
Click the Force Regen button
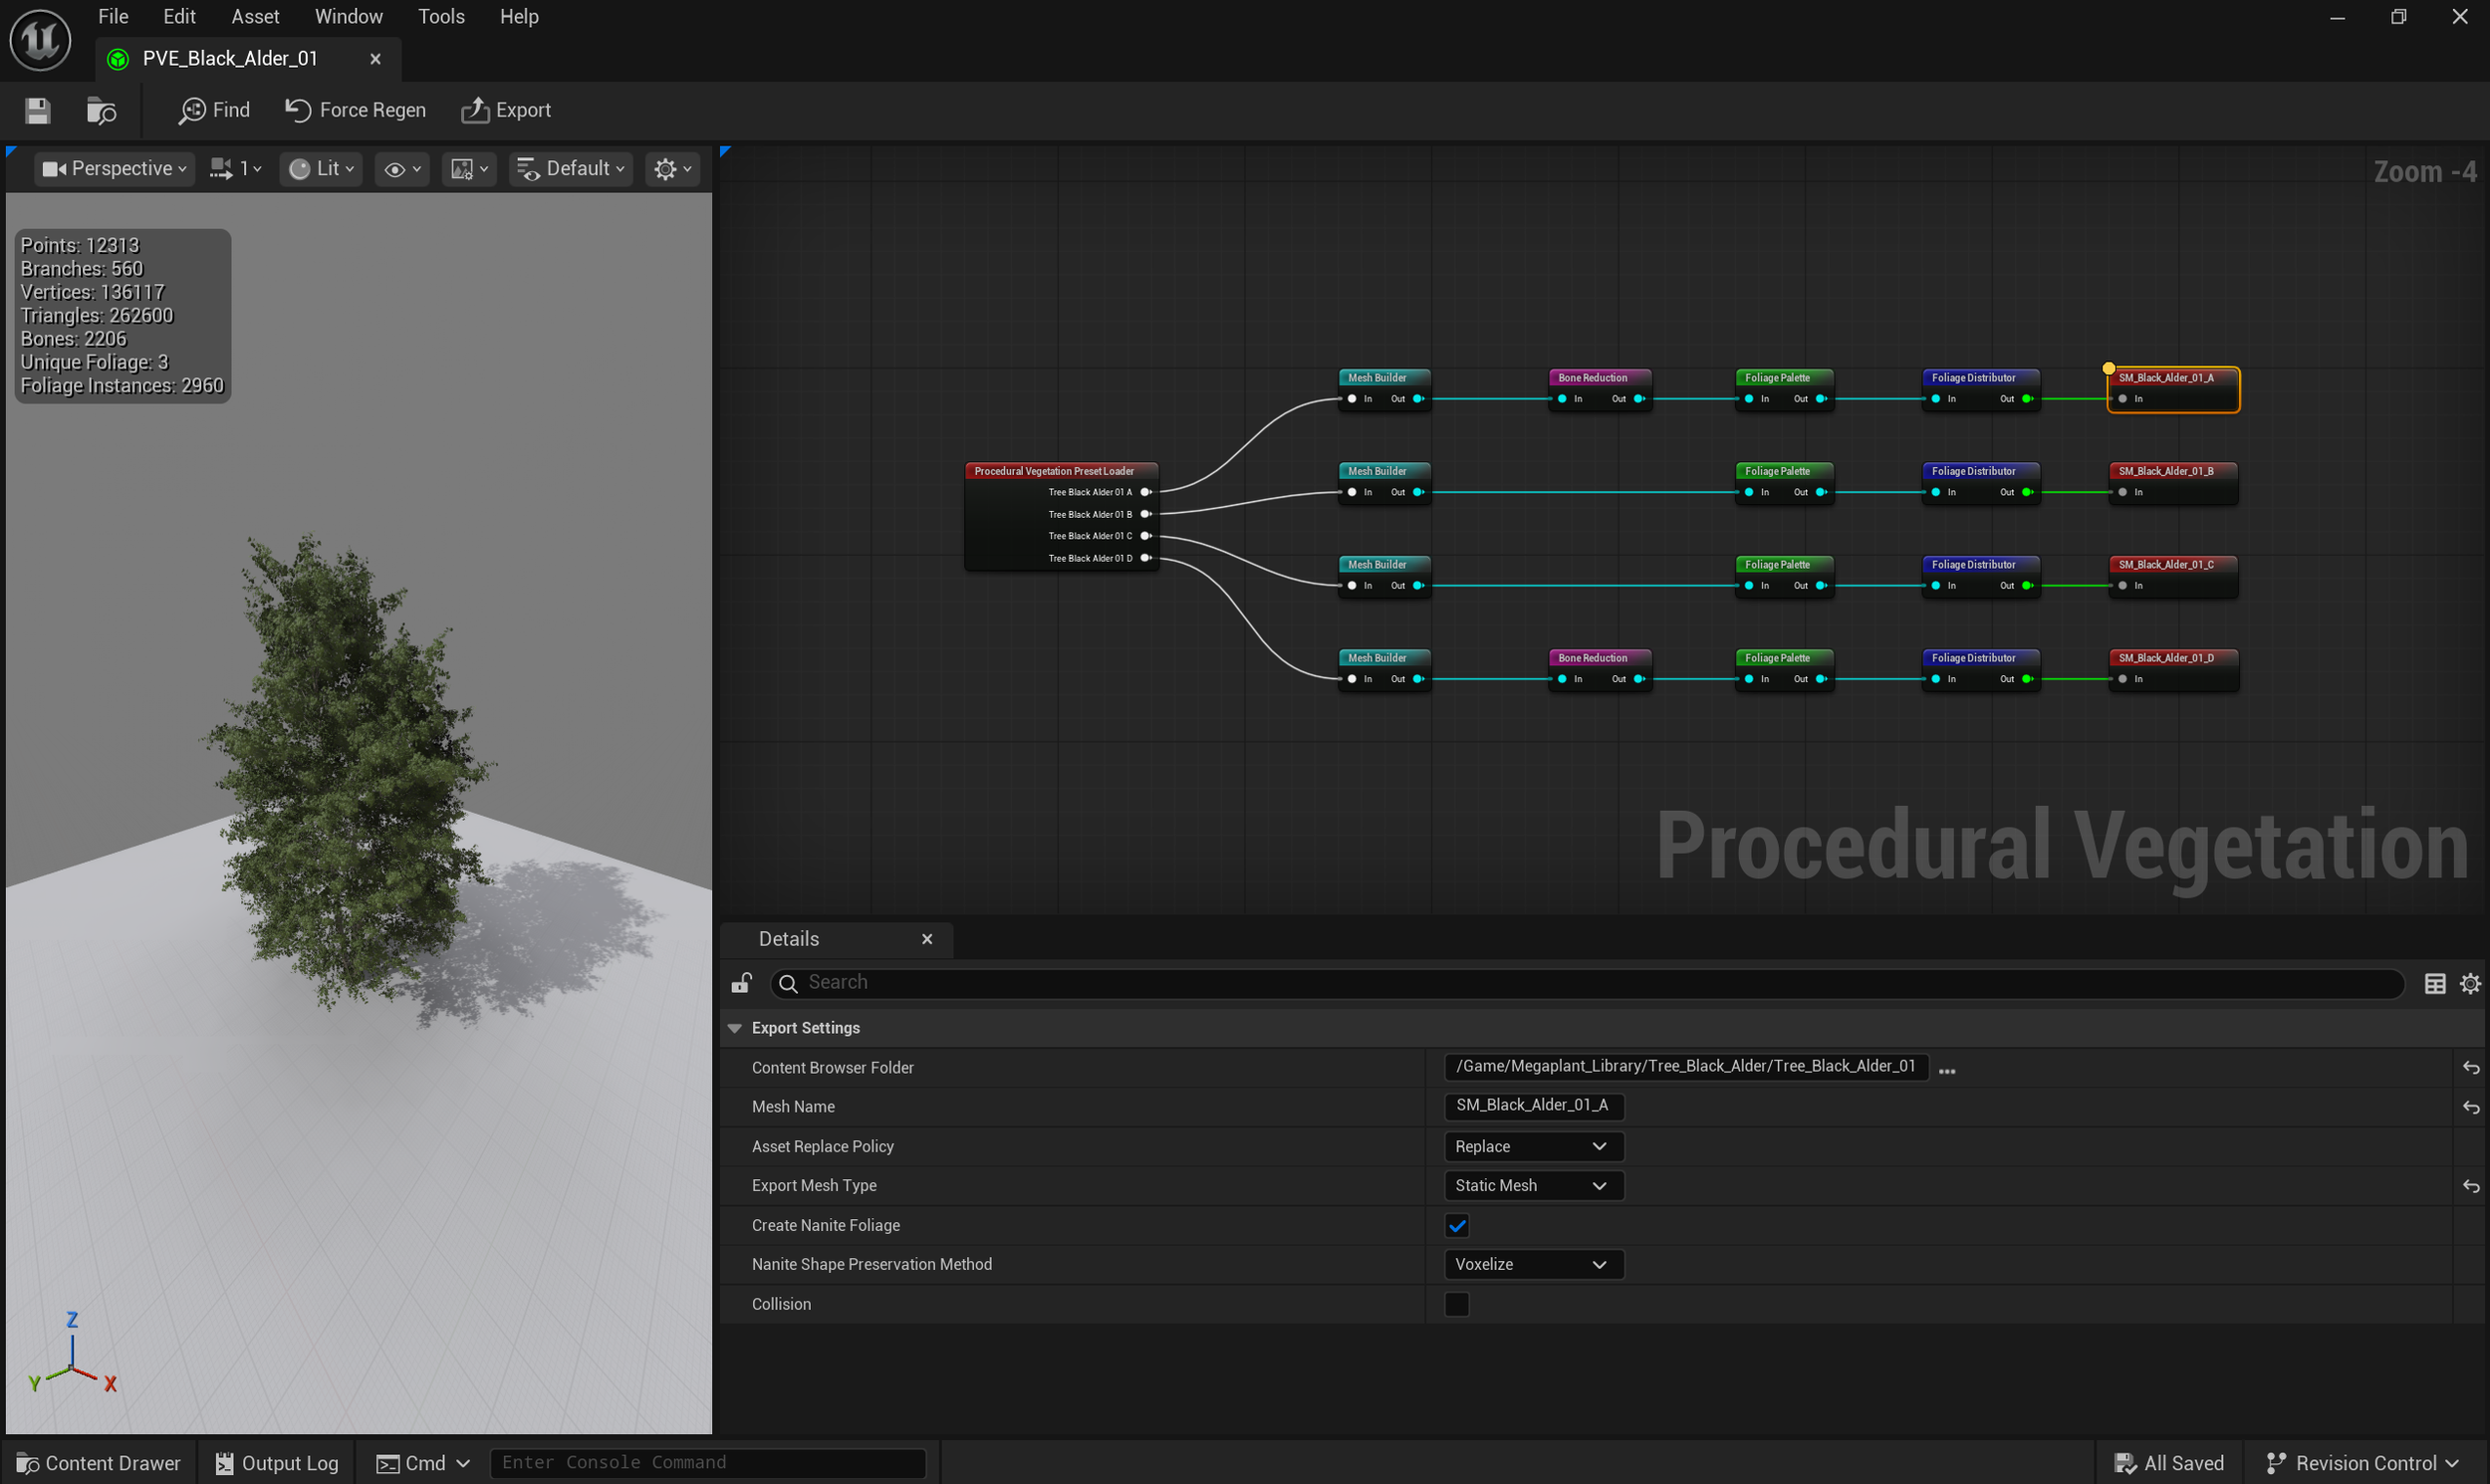356,110
